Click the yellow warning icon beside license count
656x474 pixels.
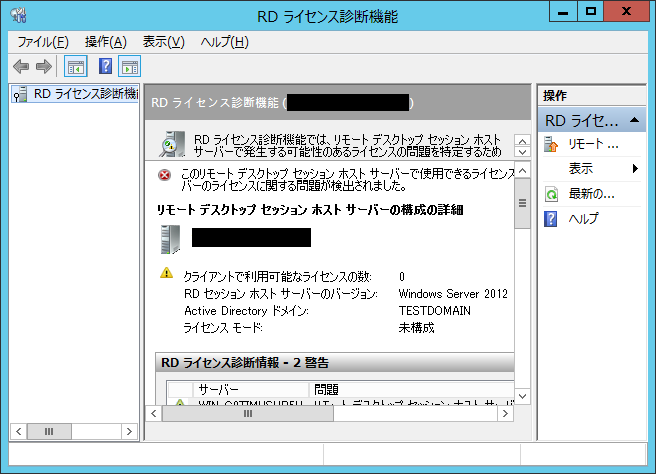tap(167, 273)
